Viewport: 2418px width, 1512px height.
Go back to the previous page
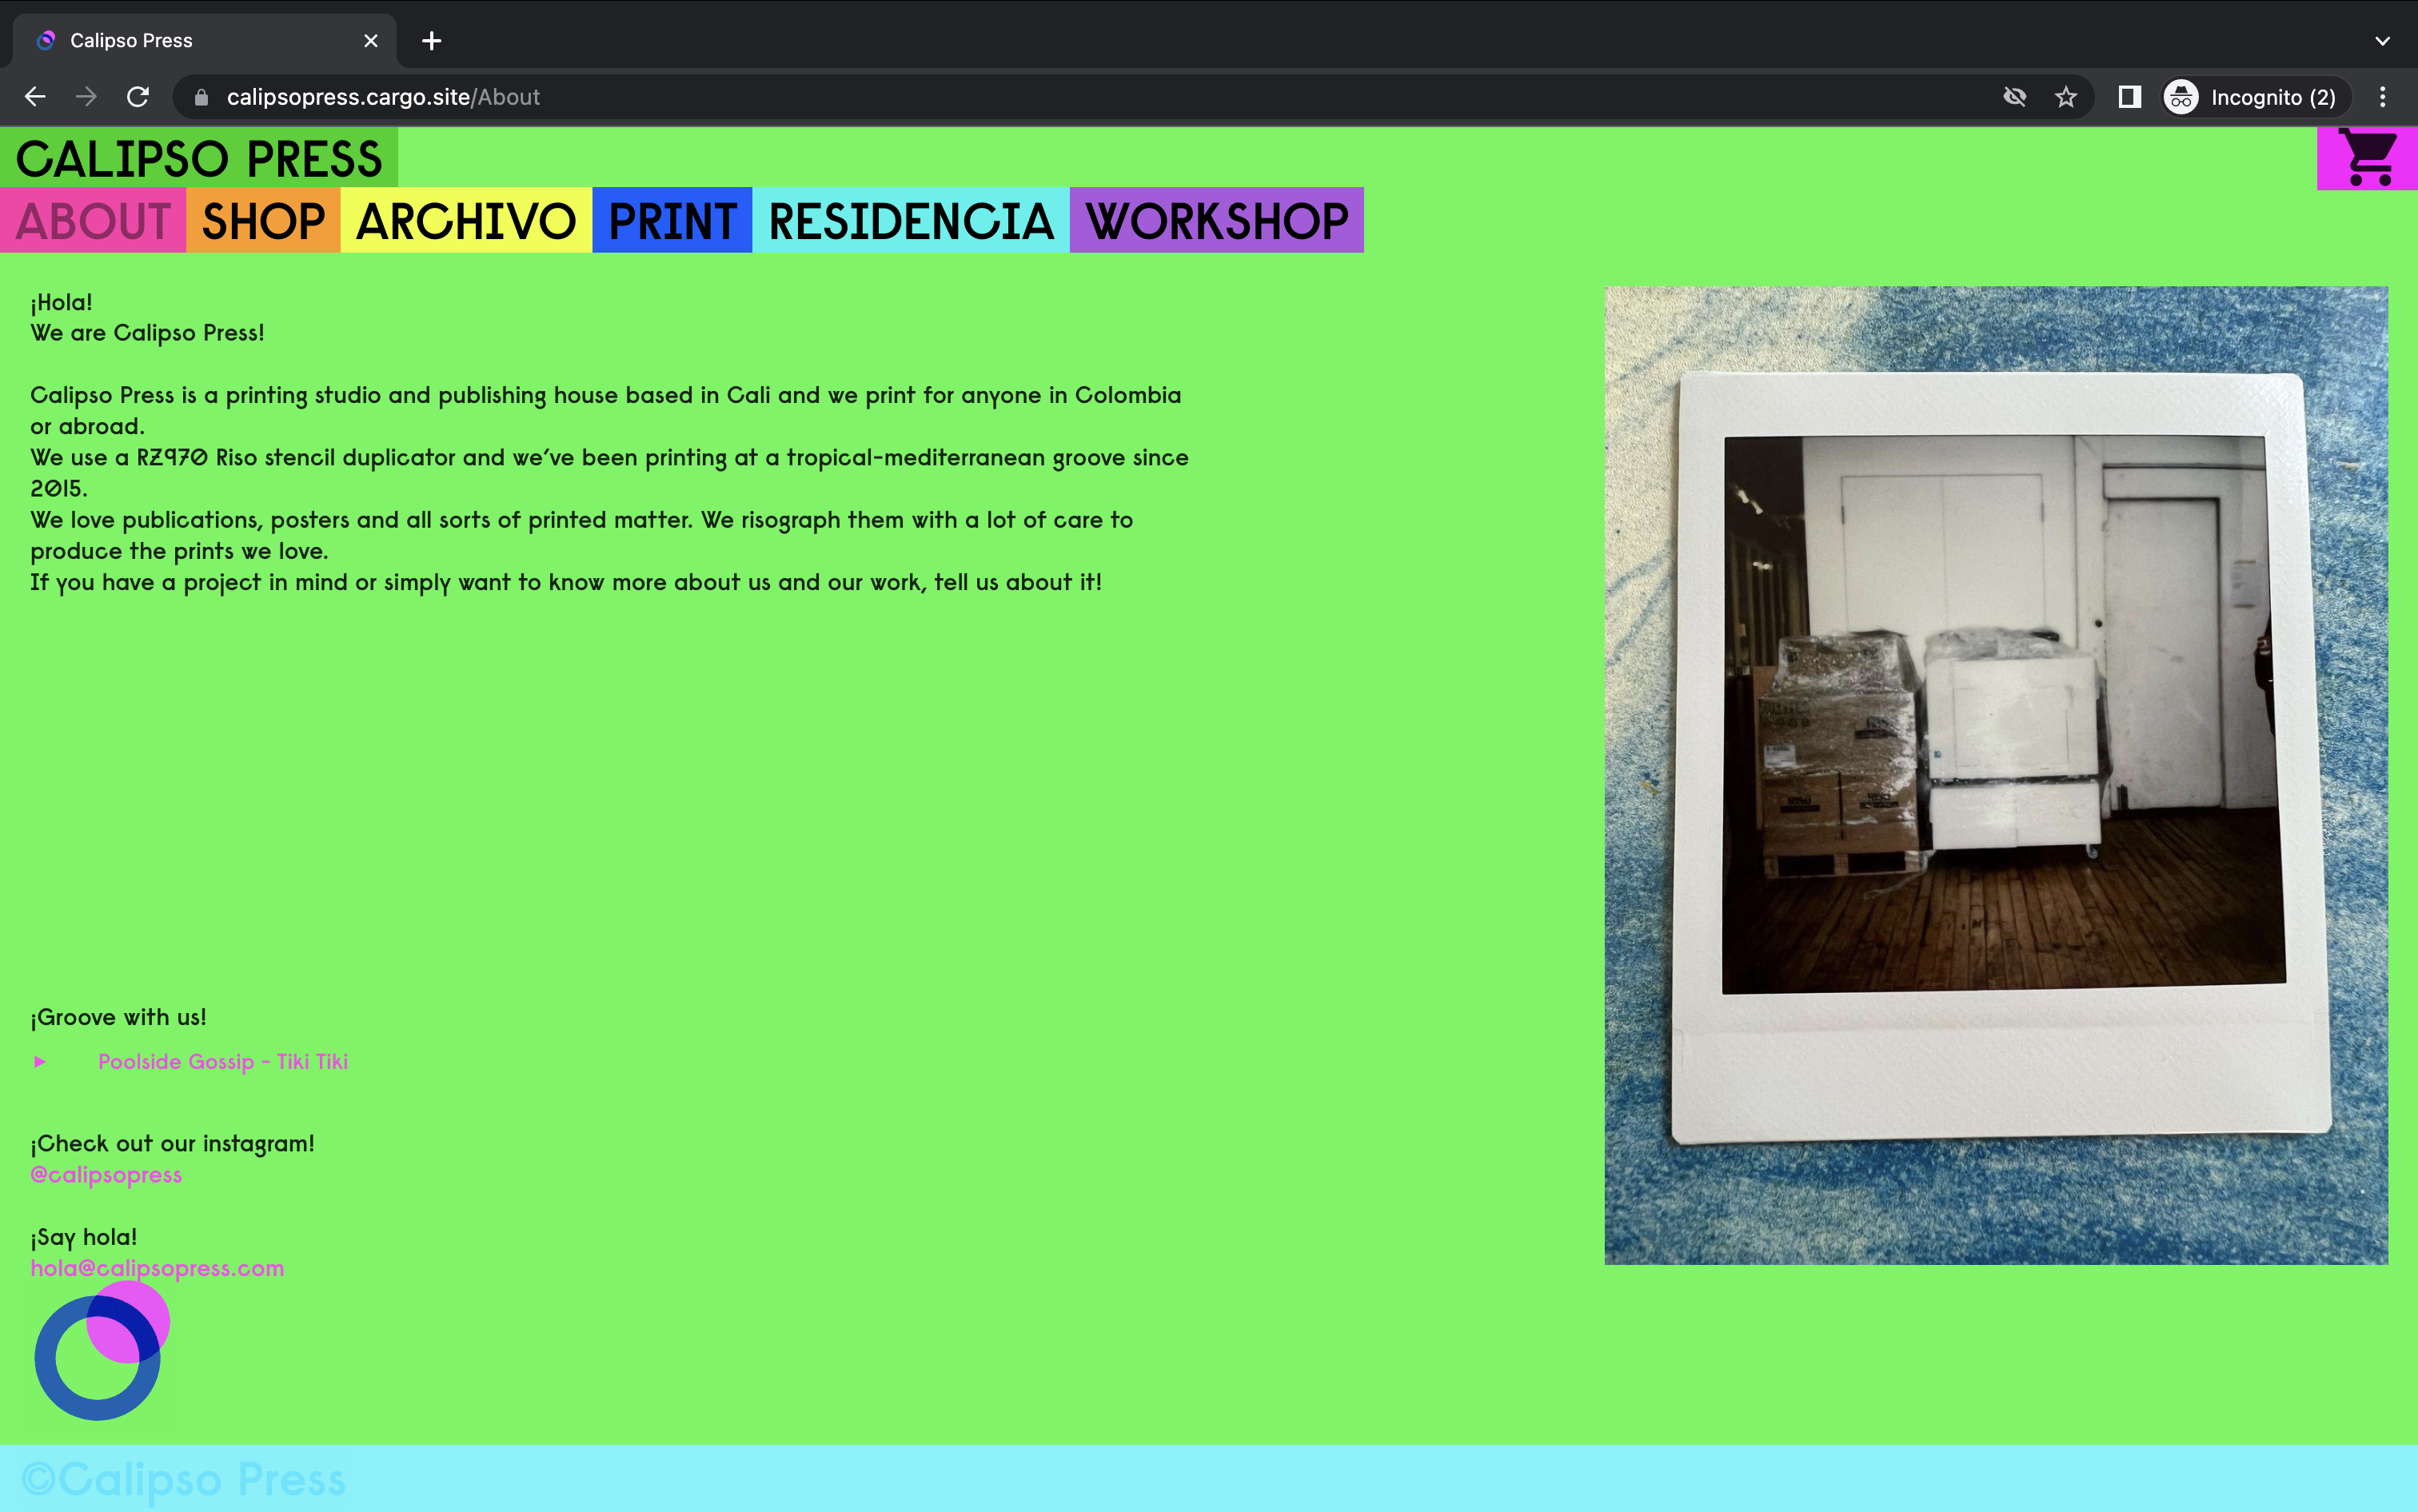(35, 97)
